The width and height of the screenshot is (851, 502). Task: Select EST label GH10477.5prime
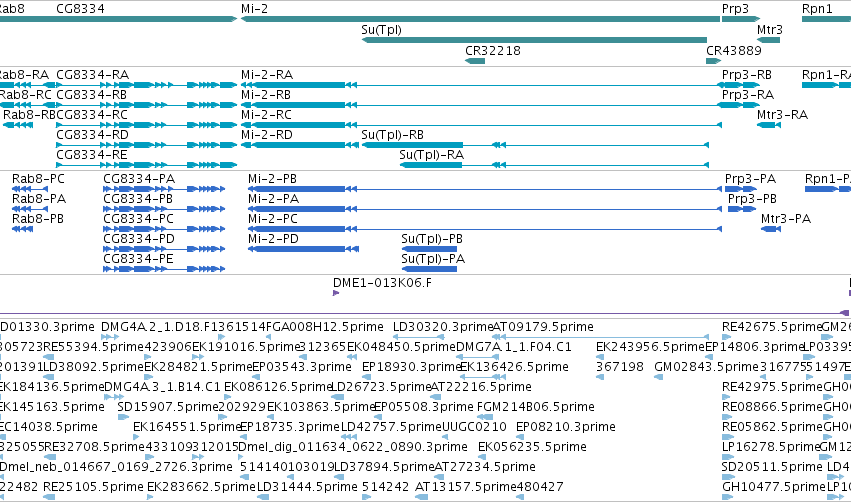tap(773, 487)
